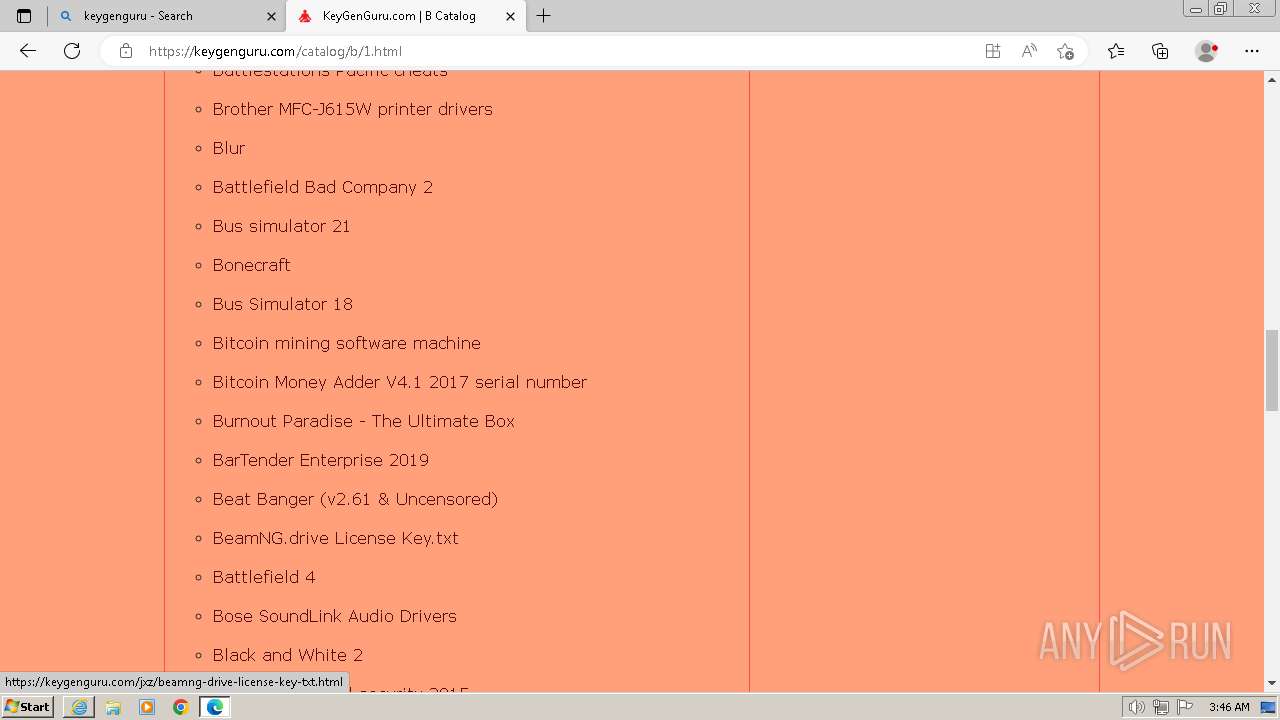Open a new tab with plus icon

tap(544, 16)
